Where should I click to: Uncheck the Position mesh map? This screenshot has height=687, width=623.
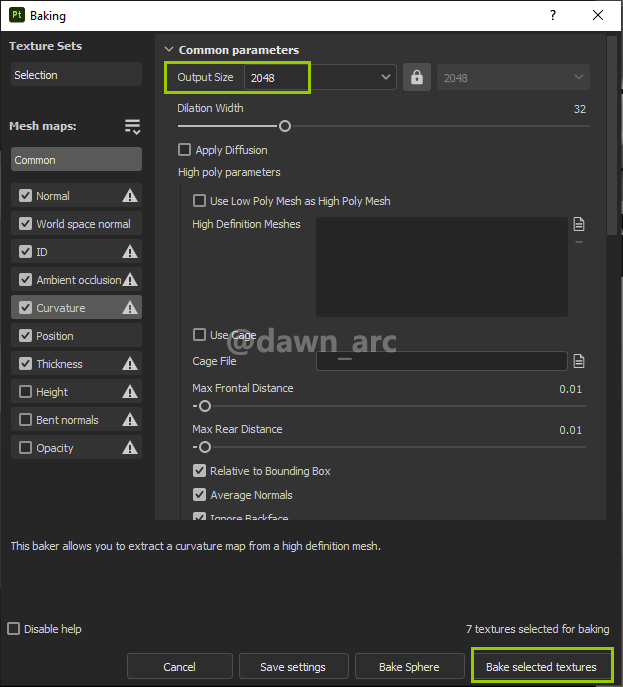(25, 336)
